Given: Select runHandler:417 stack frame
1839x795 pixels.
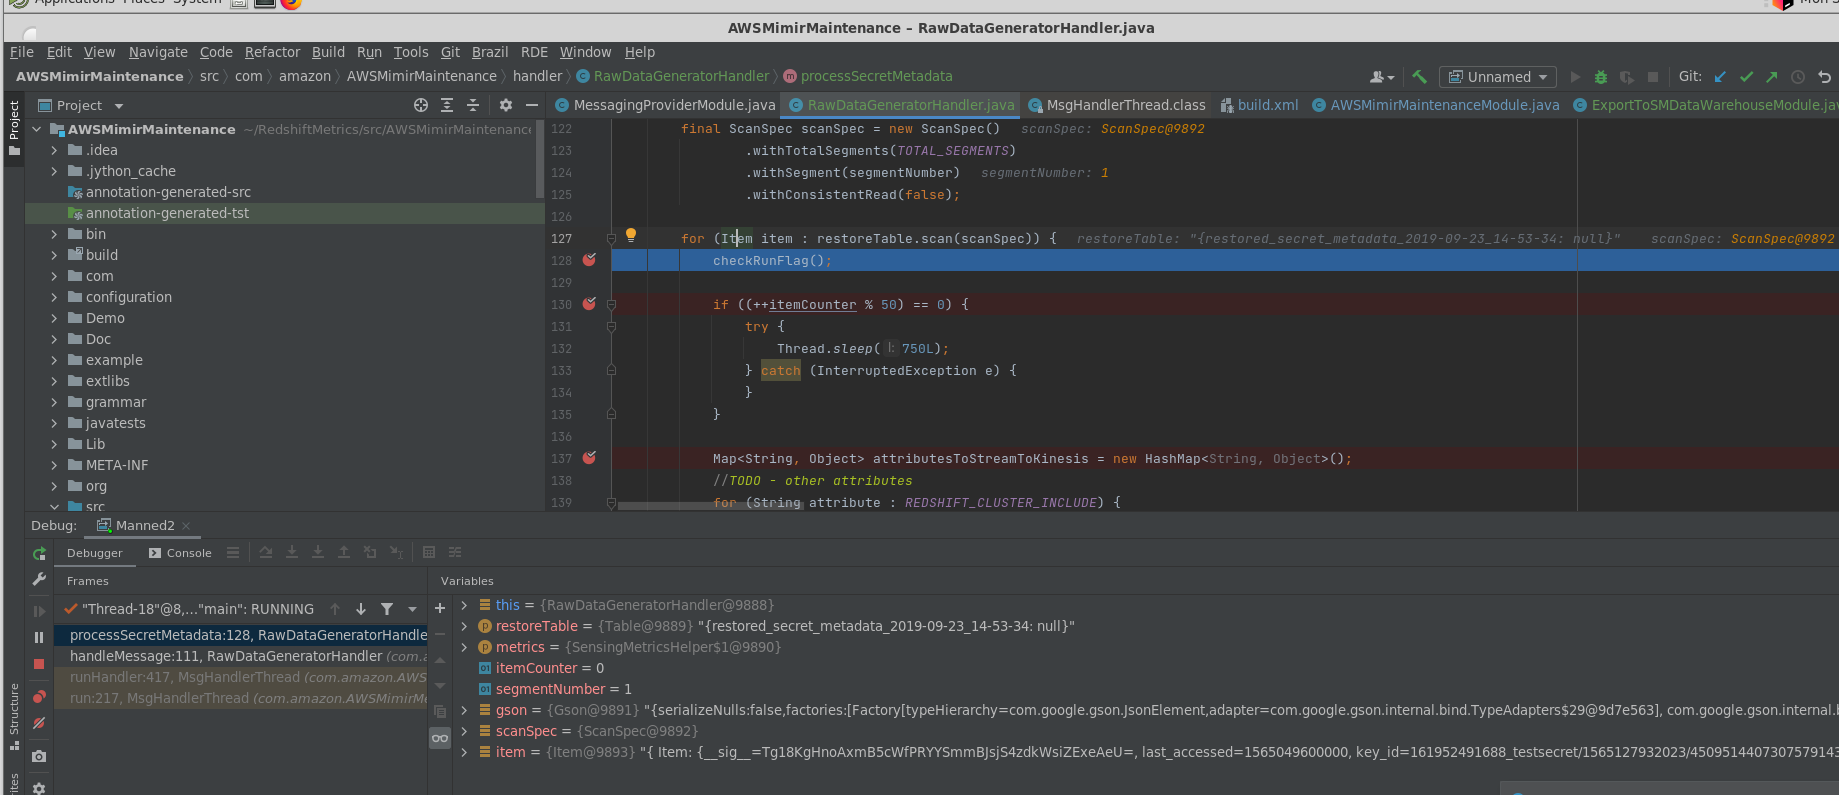Looking at the screenshot, I should pos(241,677).
